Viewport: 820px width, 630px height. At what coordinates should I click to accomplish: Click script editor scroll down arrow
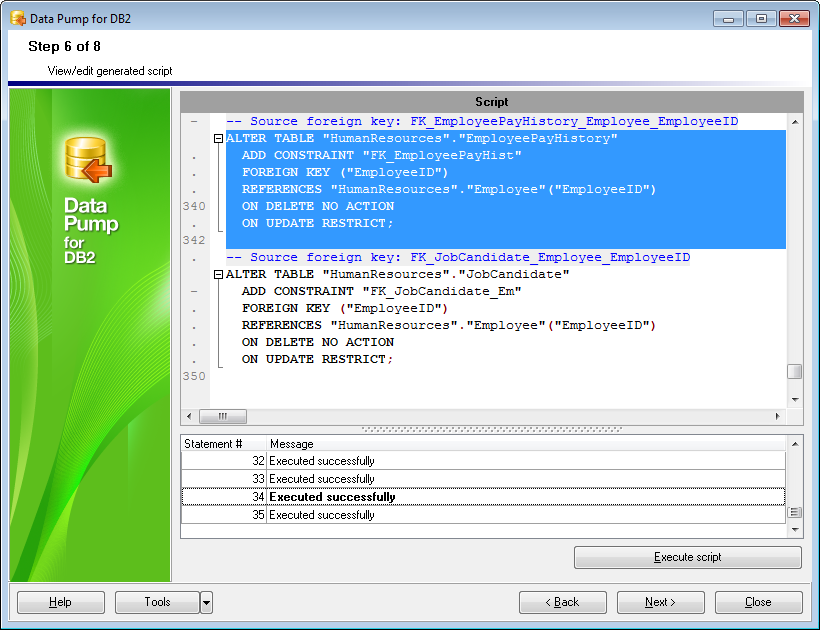[x=795, y=400]
